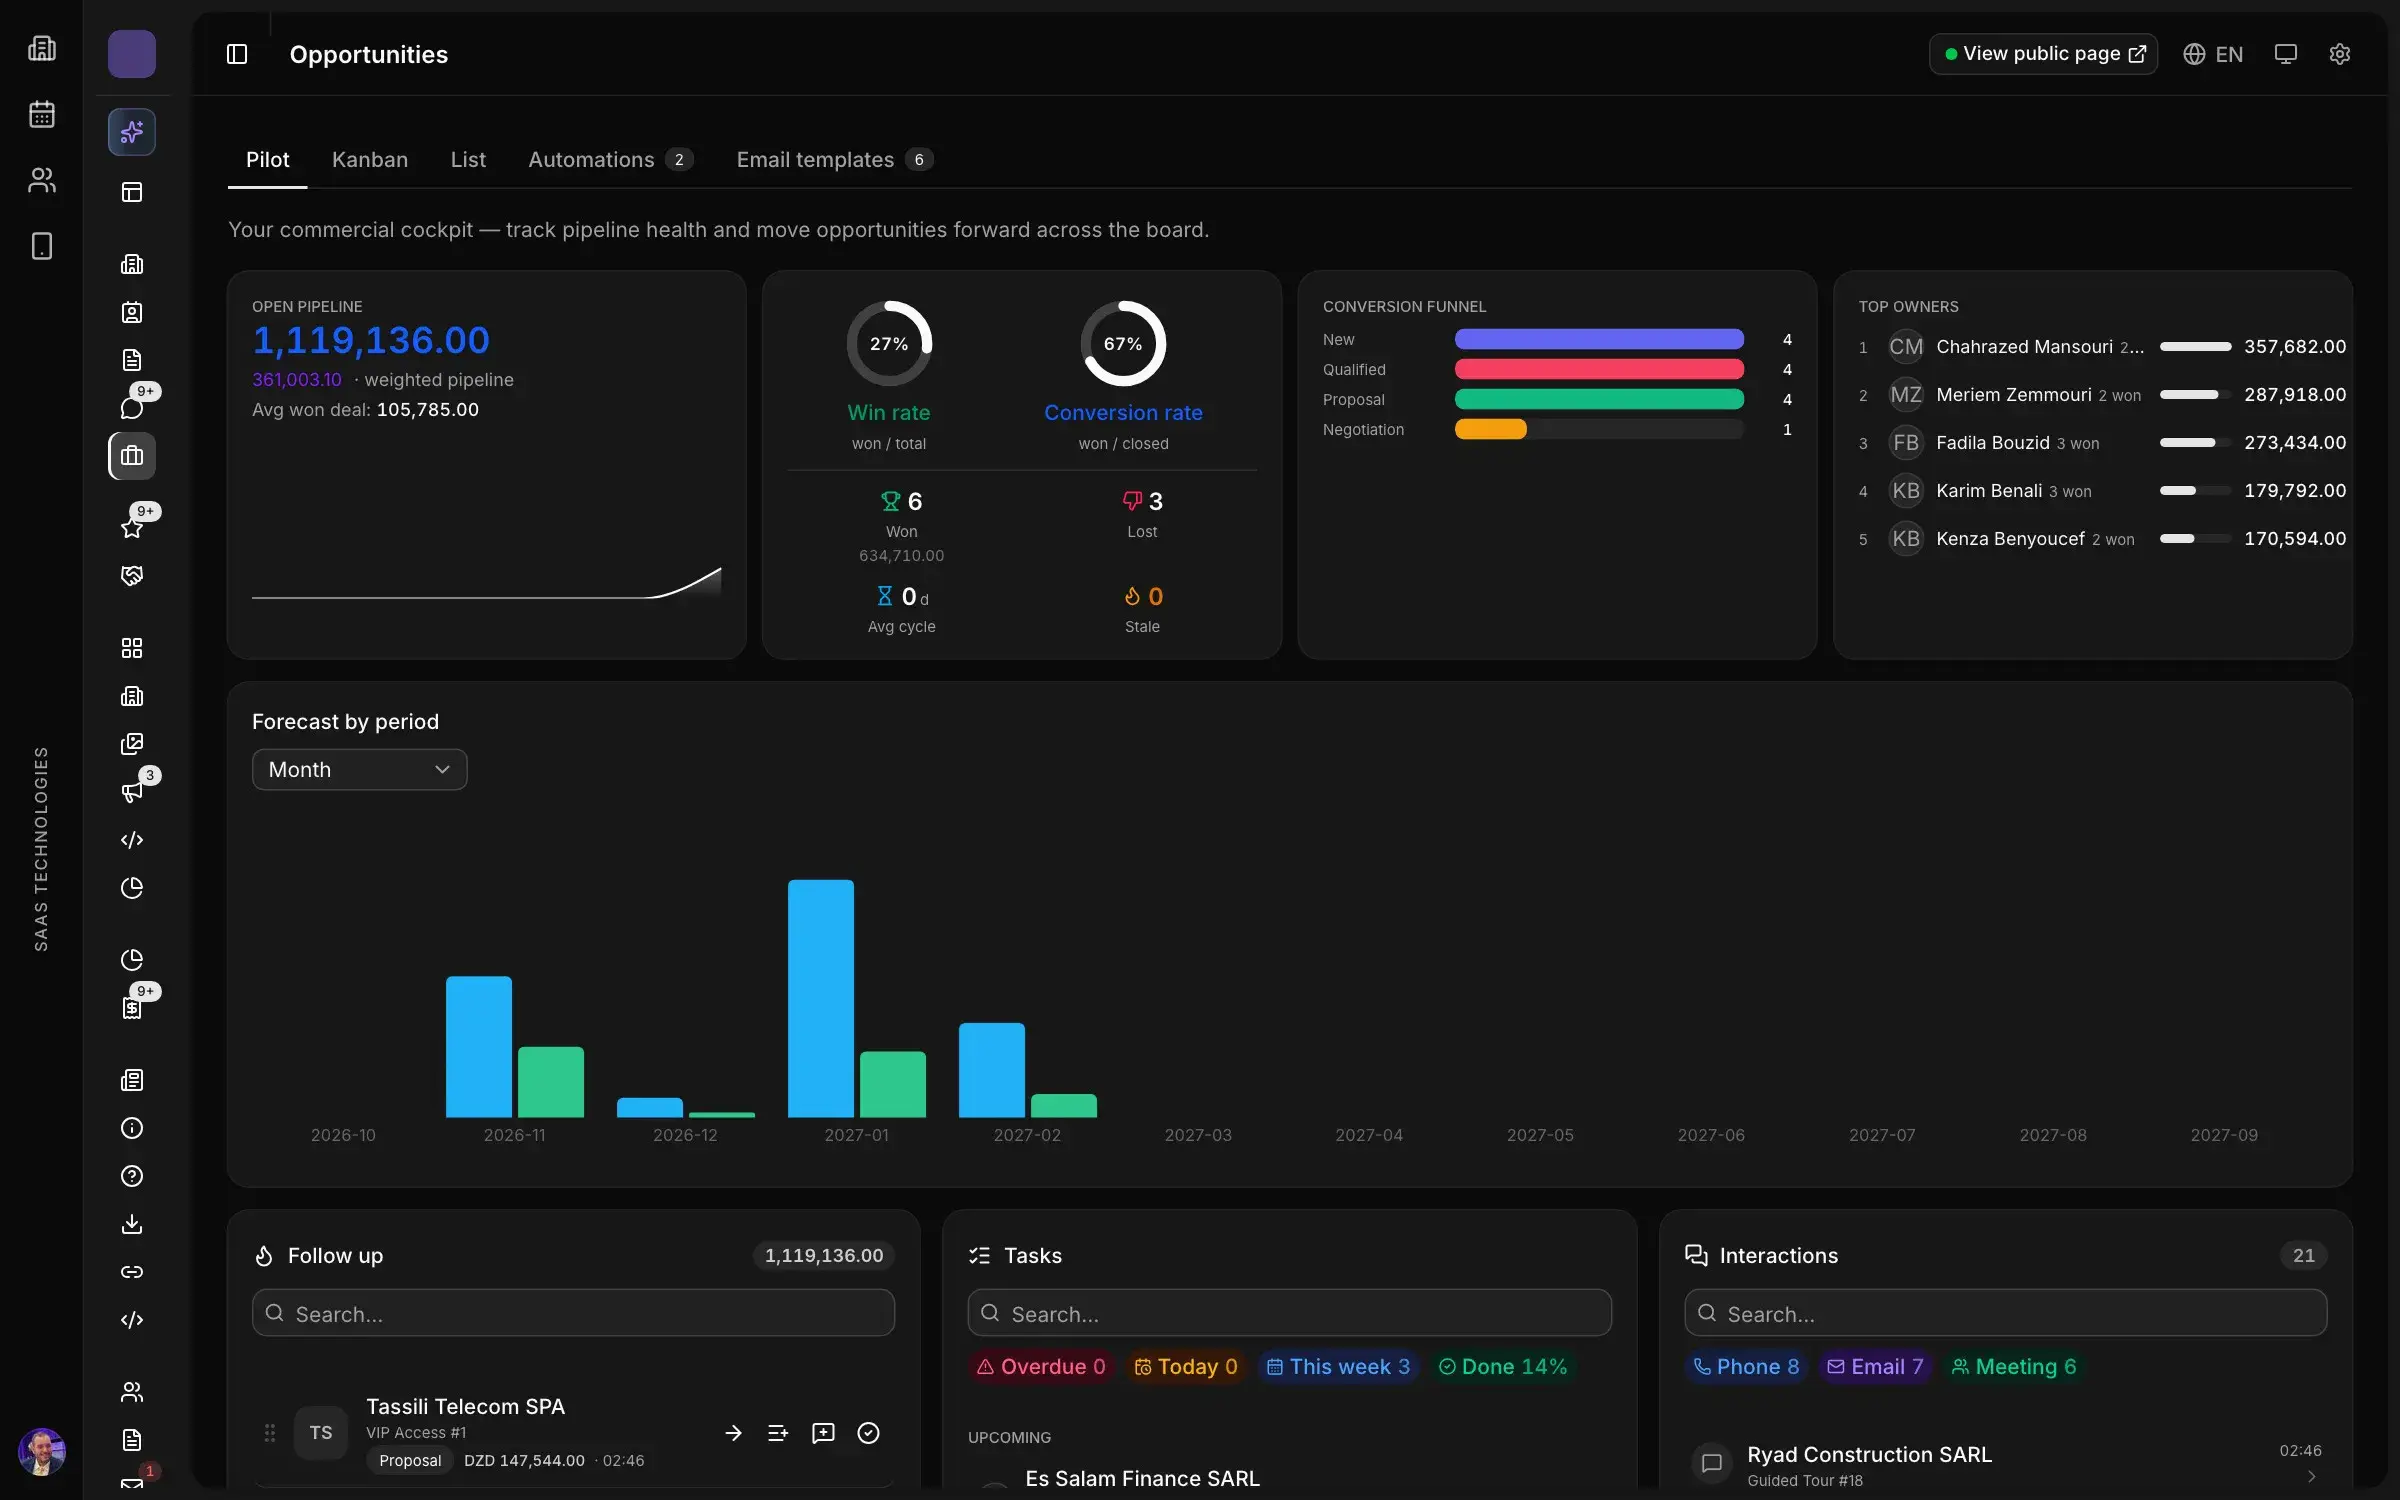Toggle the sidebar panel icon beside Opportunities
The width and height of the screenshot is (2400, 1500).
point(237,54)
